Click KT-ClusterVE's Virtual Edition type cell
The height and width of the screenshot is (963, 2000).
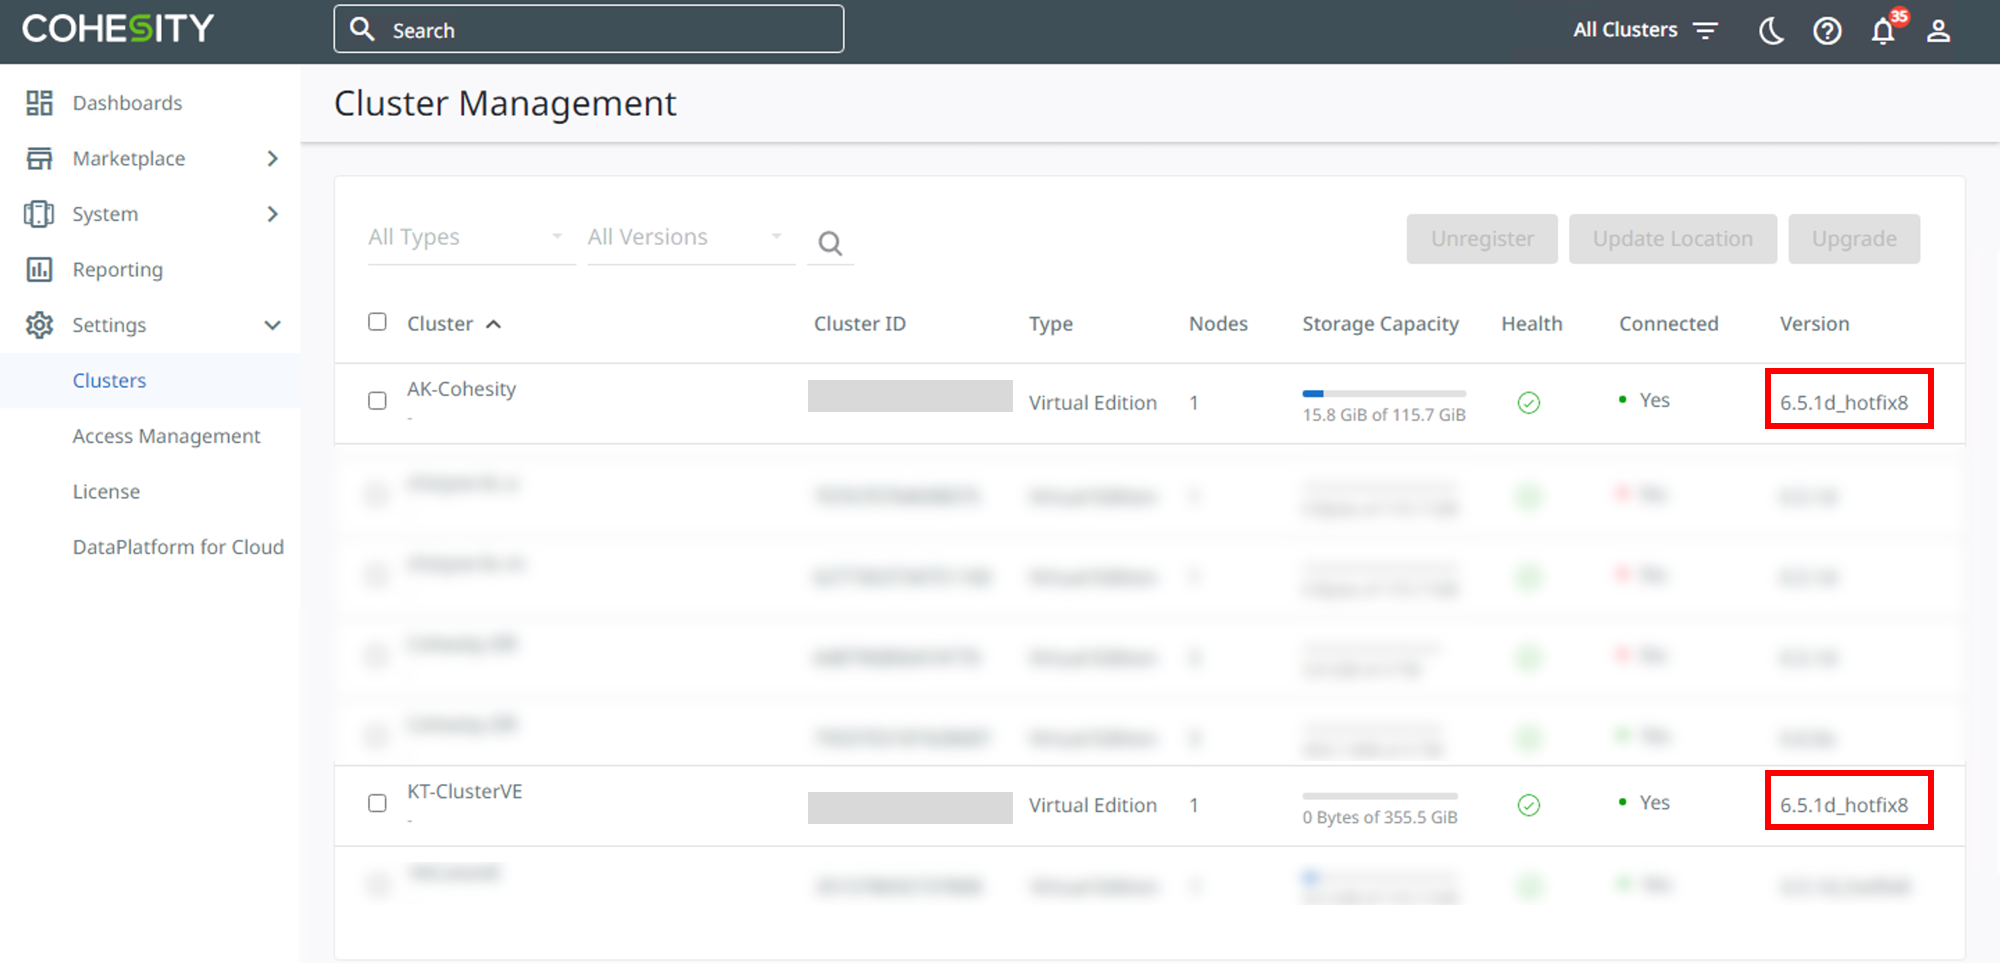1092,805
